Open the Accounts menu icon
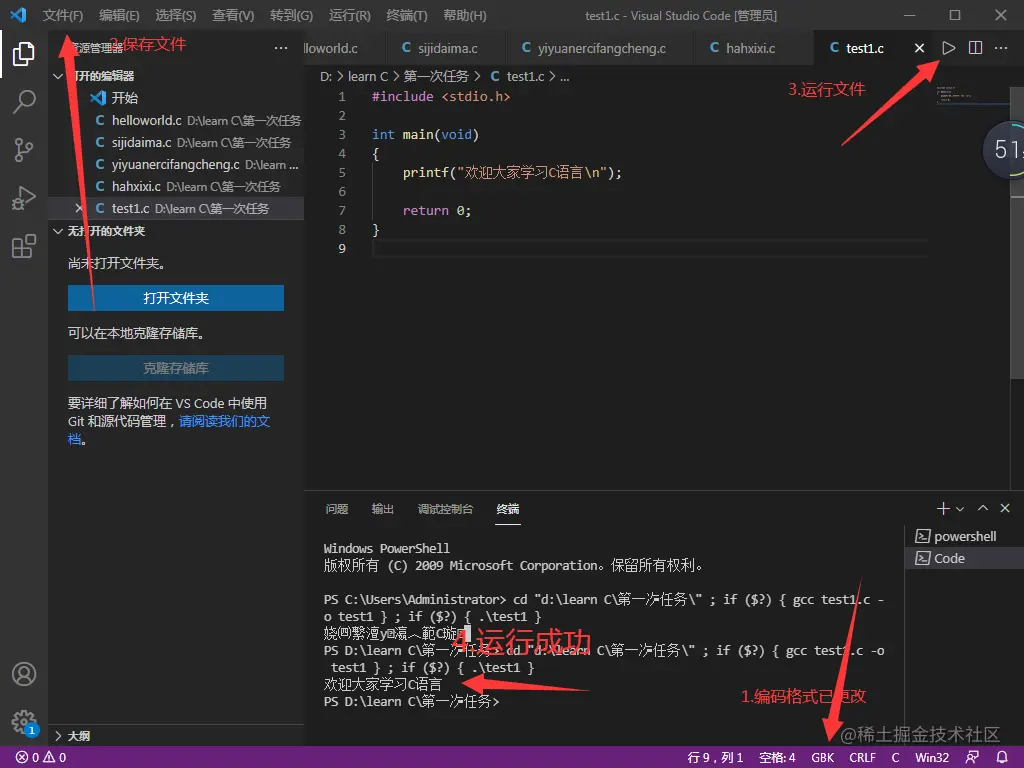Viewport: 1024px width, 768px height. pos(24,674)
